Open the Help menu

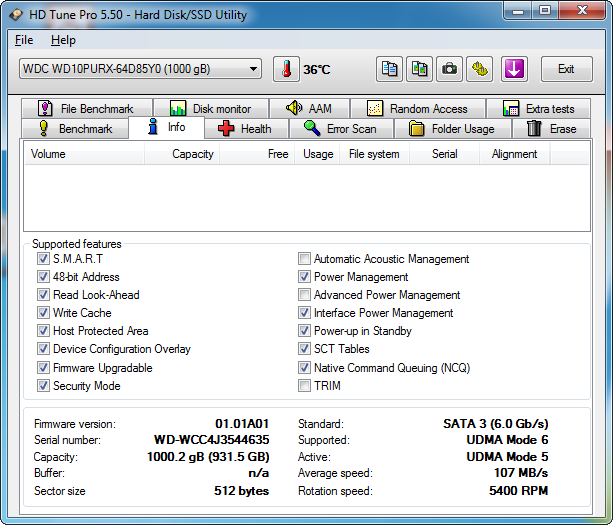coord(63,40)
